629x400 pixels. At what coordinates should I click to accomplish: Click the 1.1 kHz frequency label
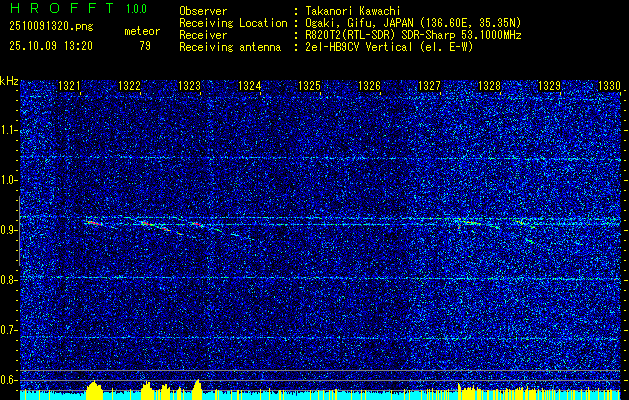(x=9, y=130)
